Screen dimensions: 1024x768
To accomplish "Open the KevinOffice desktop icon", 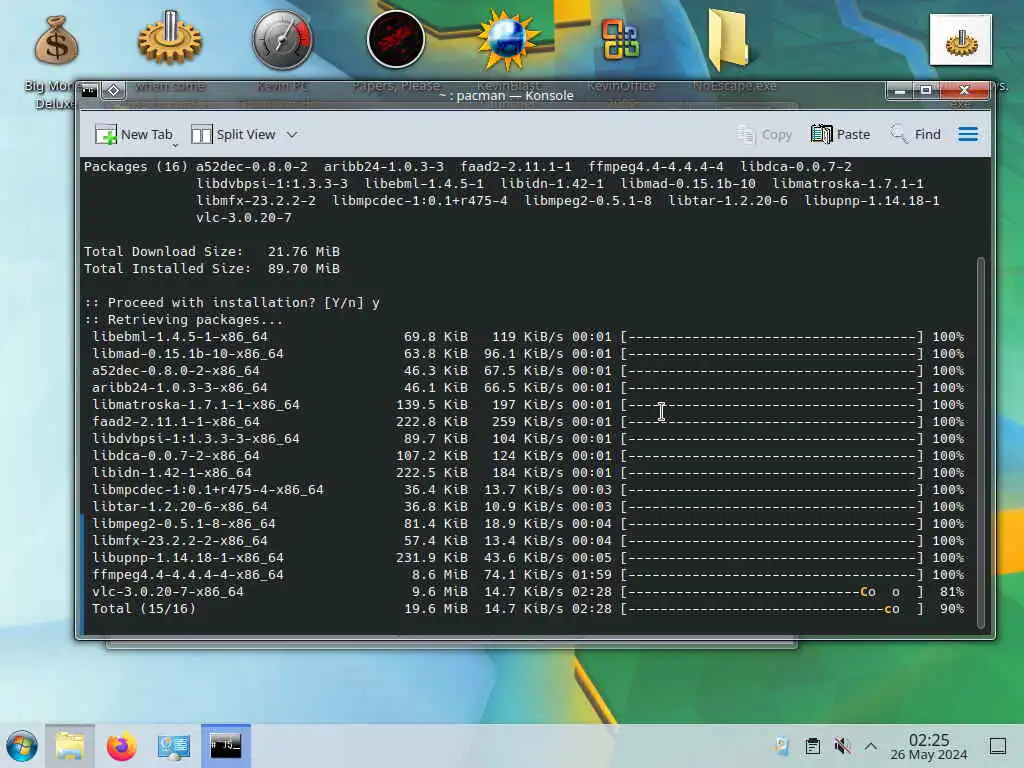I will point(620,40).
